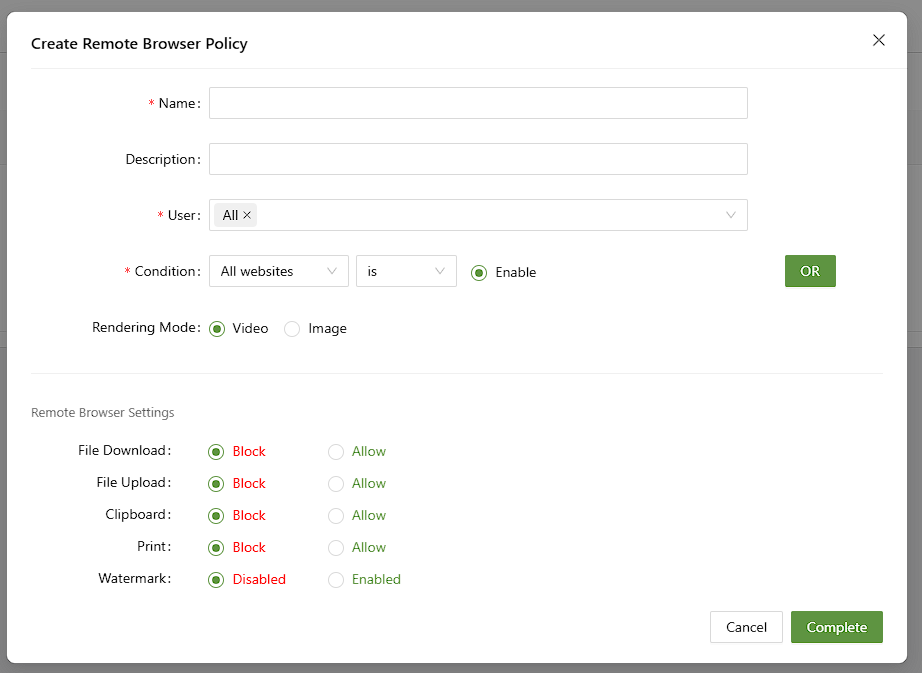
Task: Expand the User dropdown list
Action: pos(730,215)
